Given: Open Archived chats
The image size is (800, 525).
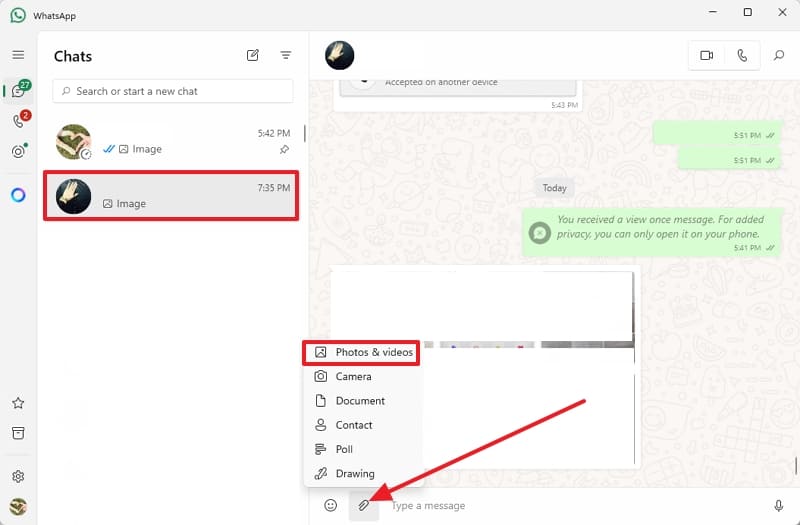Looking at the screenshot, I should tap(18, 433).
